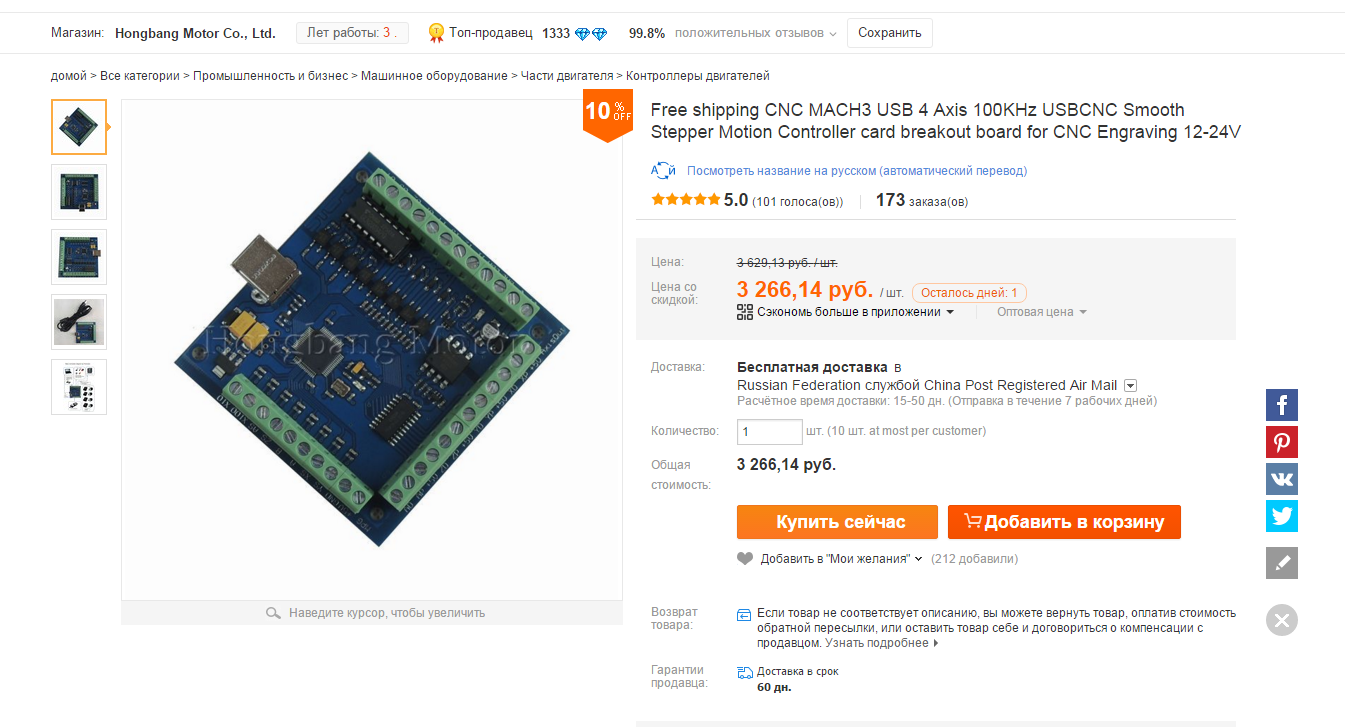Pin this product on Pinterest
Screen dimensions: 1345x727
point(1281,442)
